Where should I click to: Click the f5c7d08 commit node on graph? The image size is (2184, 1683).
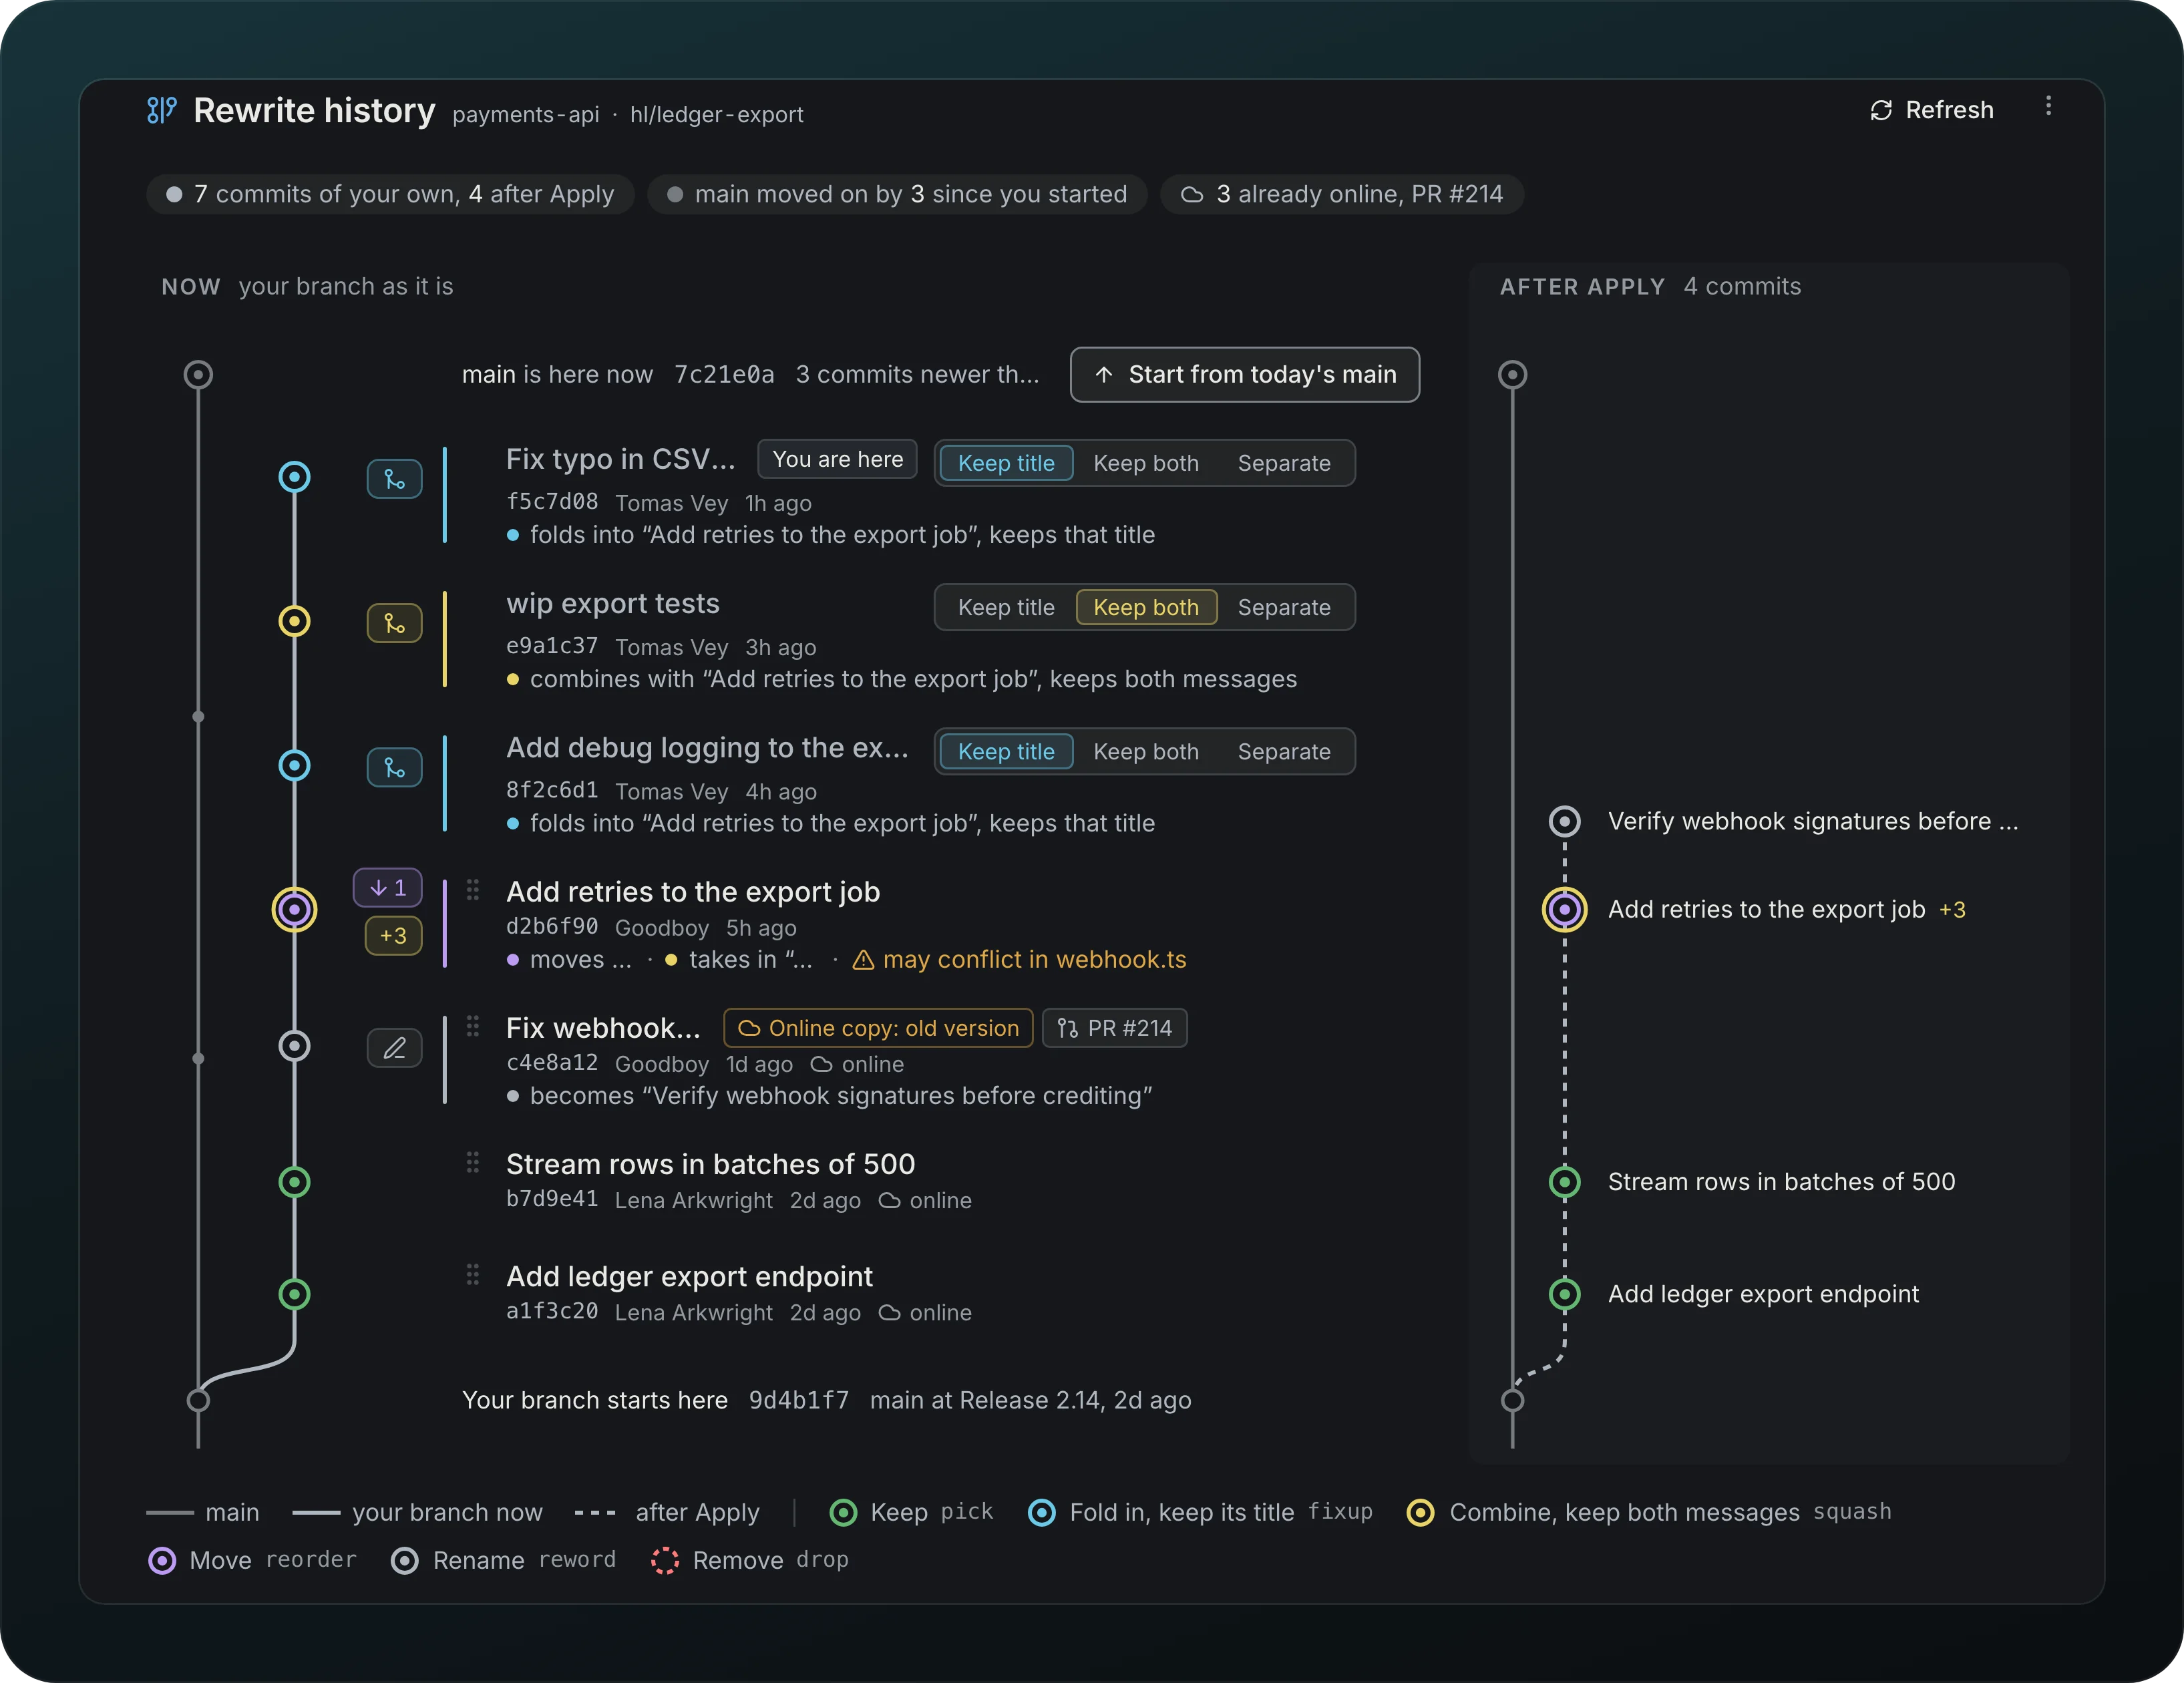[294, 477]
